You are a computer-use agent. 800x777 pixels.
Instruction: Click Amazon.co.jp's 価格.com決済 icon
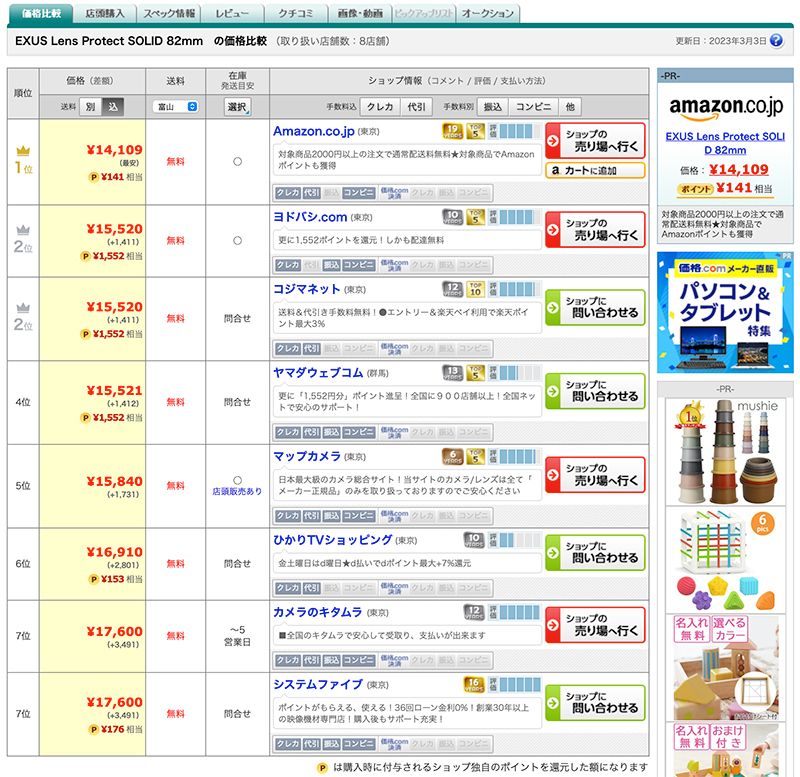pyautogui.click(x=394, y=192)
